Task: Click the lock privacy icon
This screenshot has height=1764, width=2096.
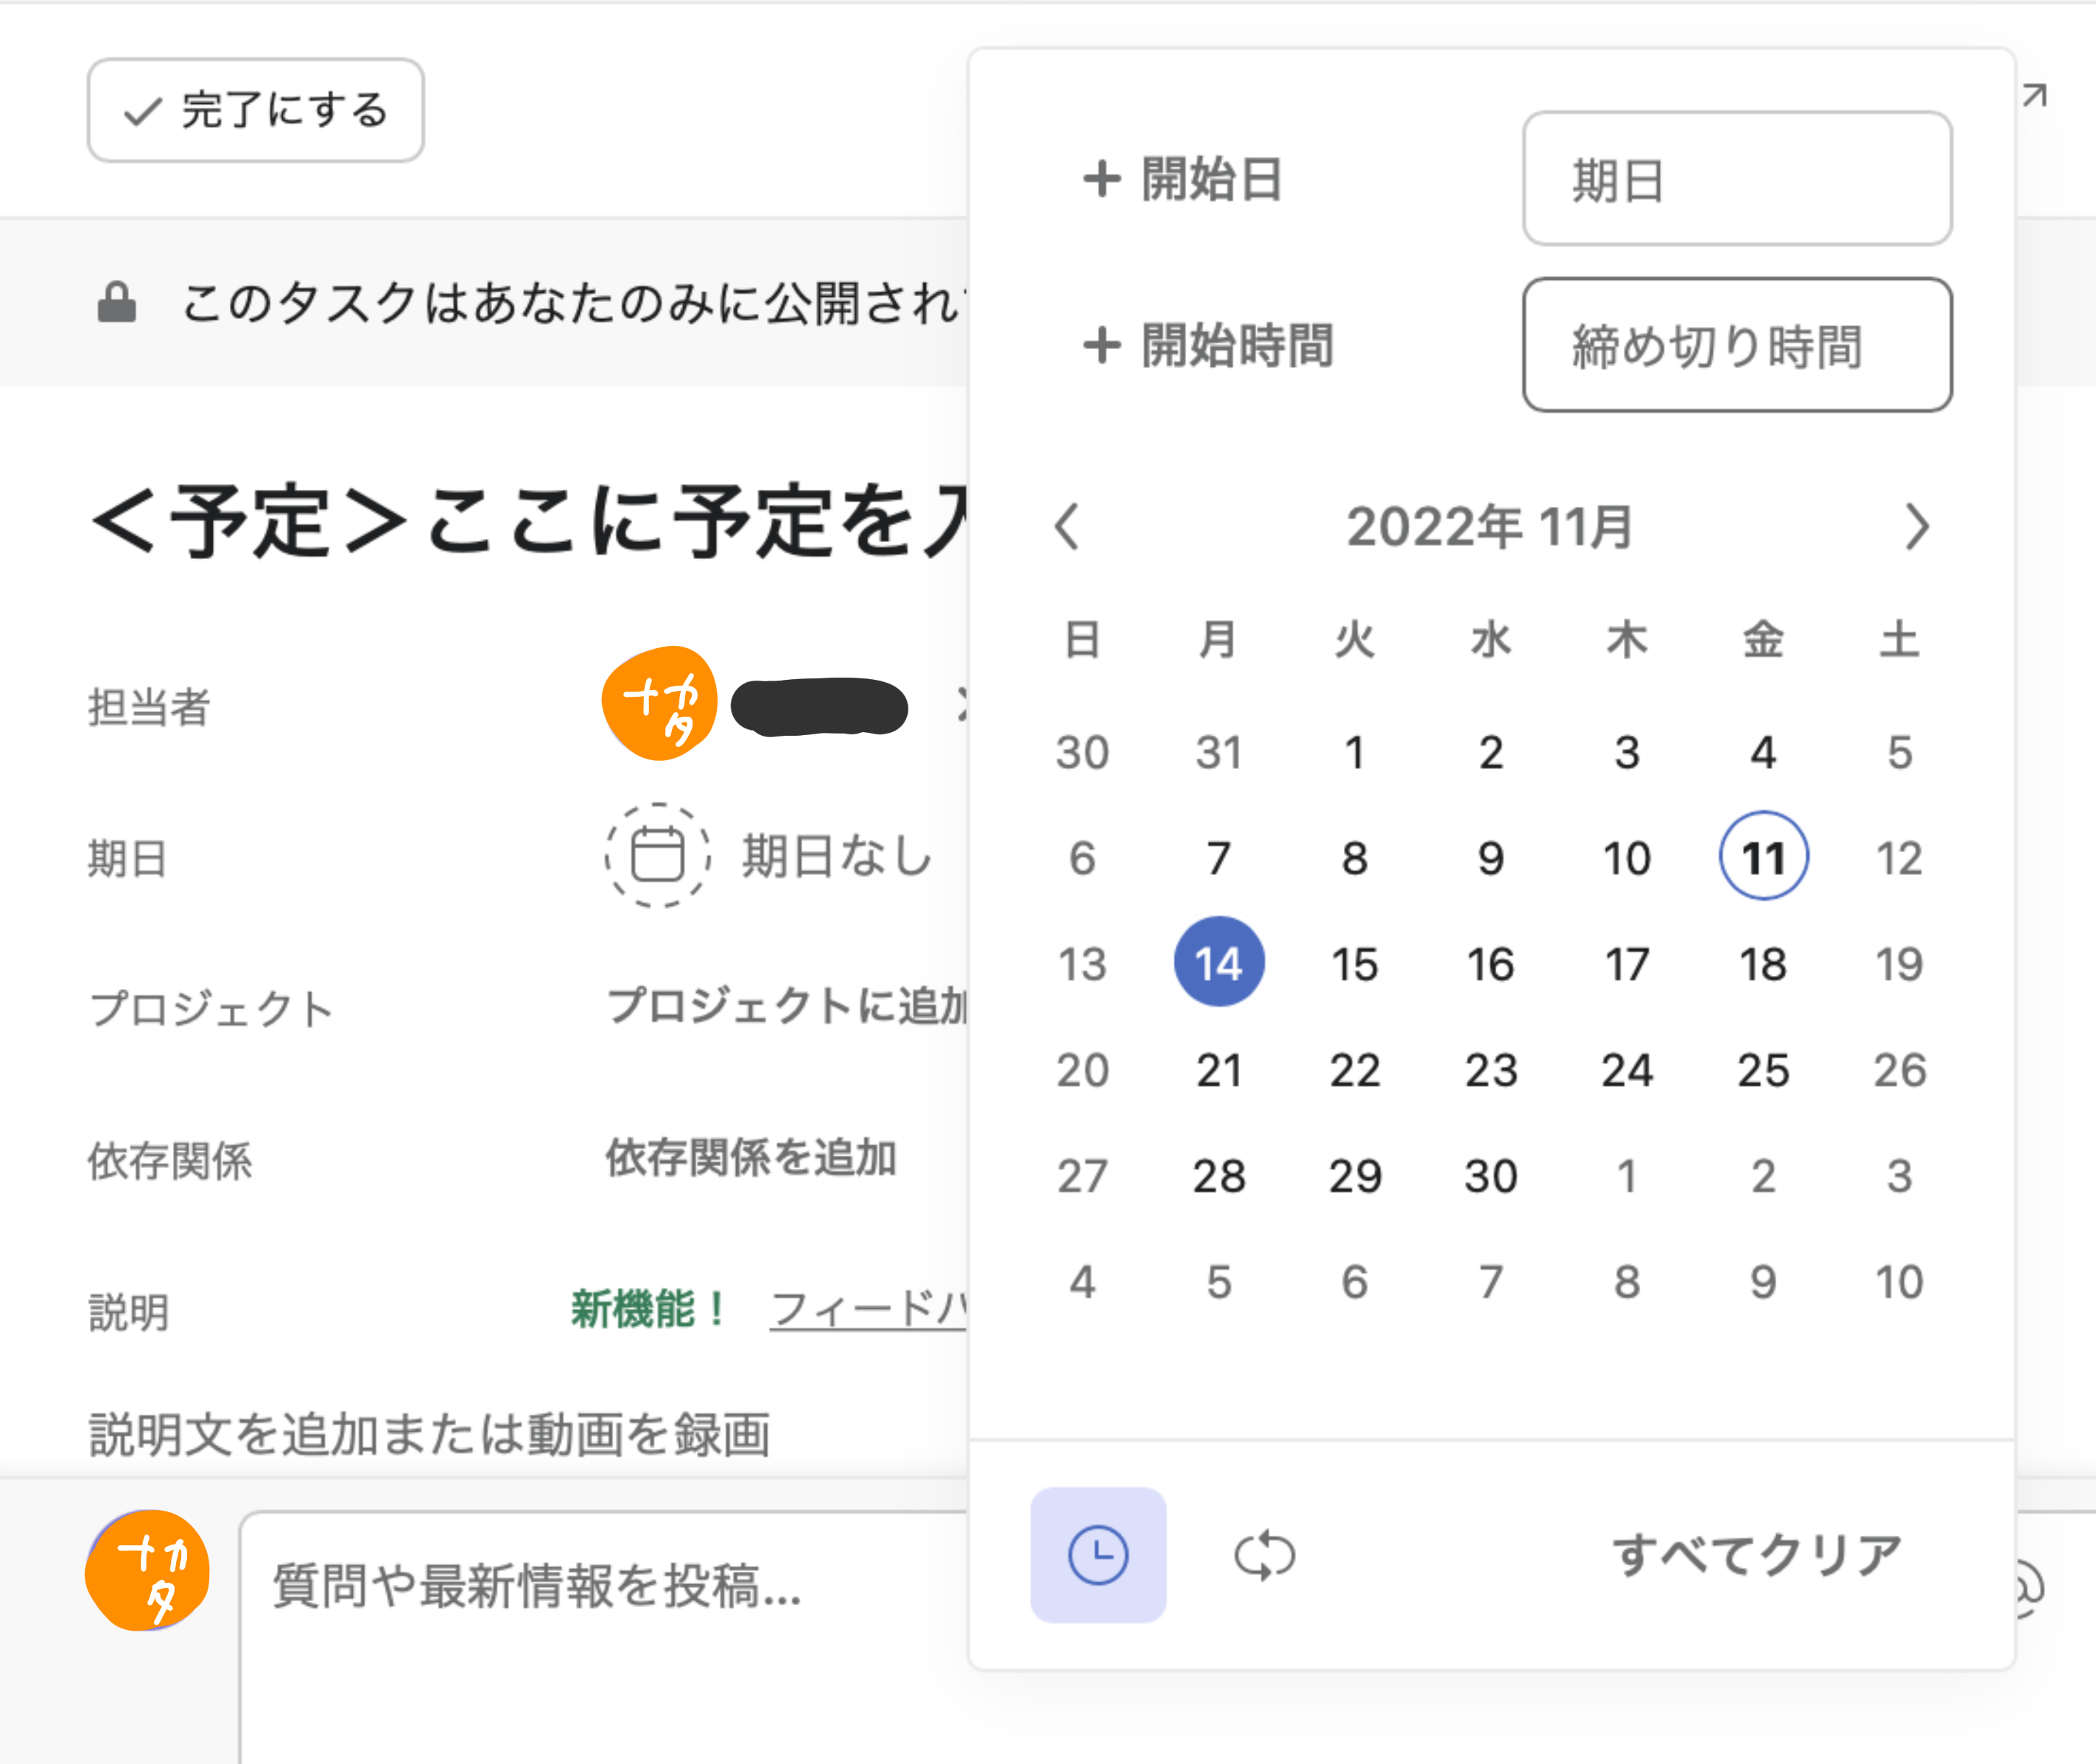Action: tap(116, 302)
